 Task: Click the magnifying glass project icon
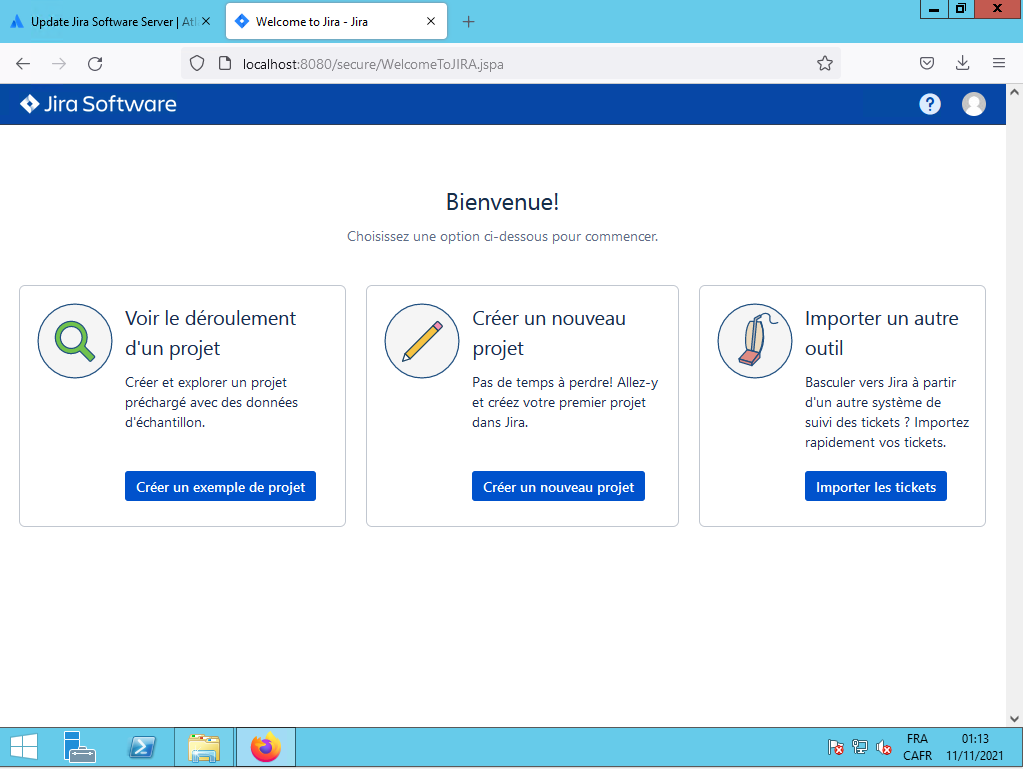coord(75,341)
